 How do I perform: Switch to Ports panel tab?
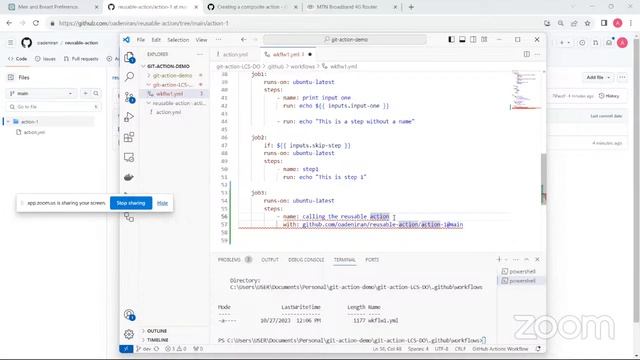(x=372, y=260)
